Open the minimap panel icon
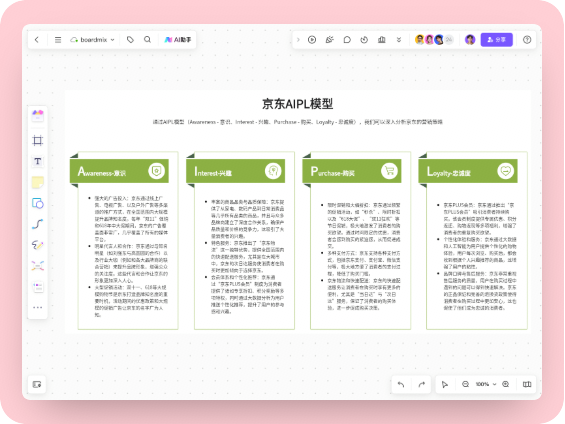 point(37,384)
